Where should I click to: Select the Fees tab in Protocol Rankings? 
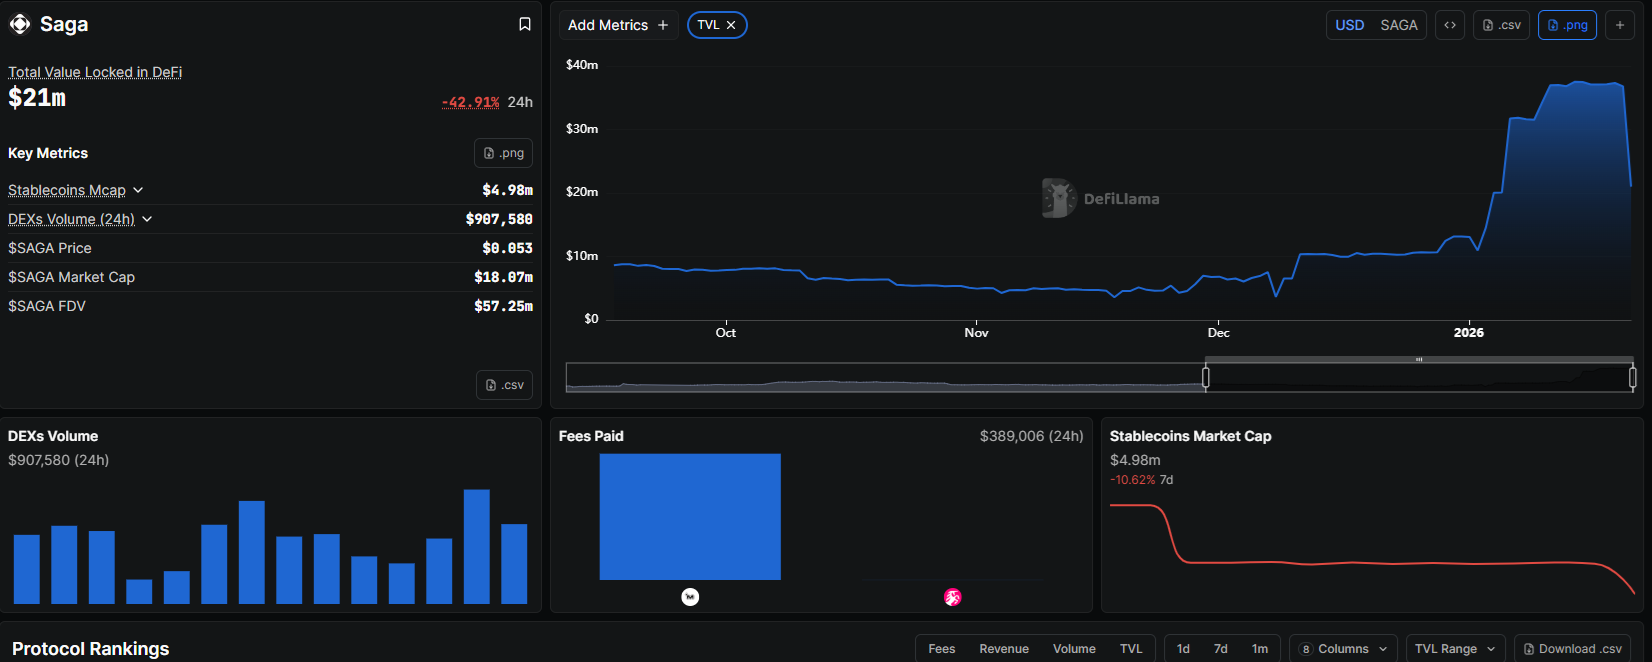tap(942, 649)
